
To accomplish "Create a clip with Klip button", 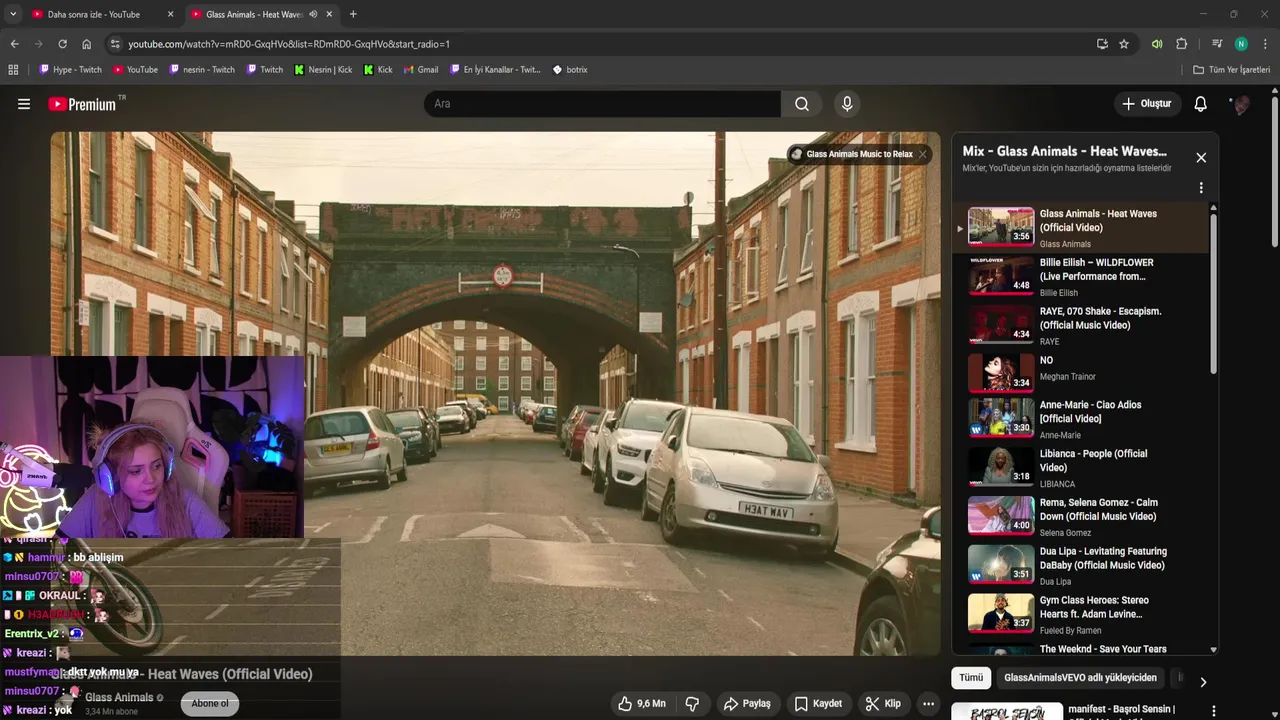I will click(x=883, y=704).
